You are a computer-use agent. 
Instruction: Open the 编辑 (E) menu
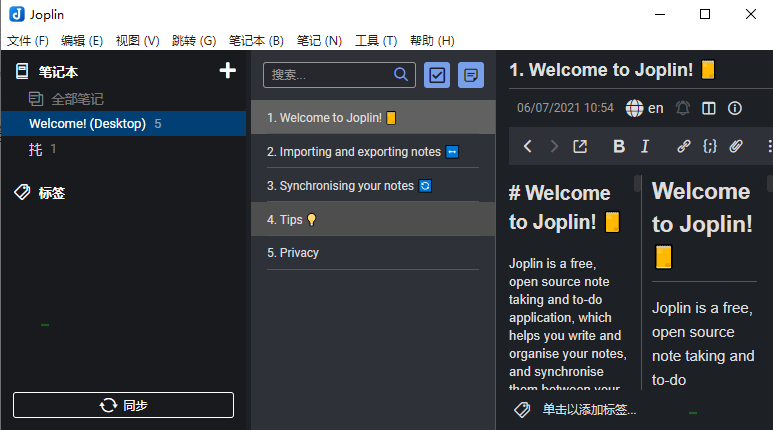[x=82, y=40]
